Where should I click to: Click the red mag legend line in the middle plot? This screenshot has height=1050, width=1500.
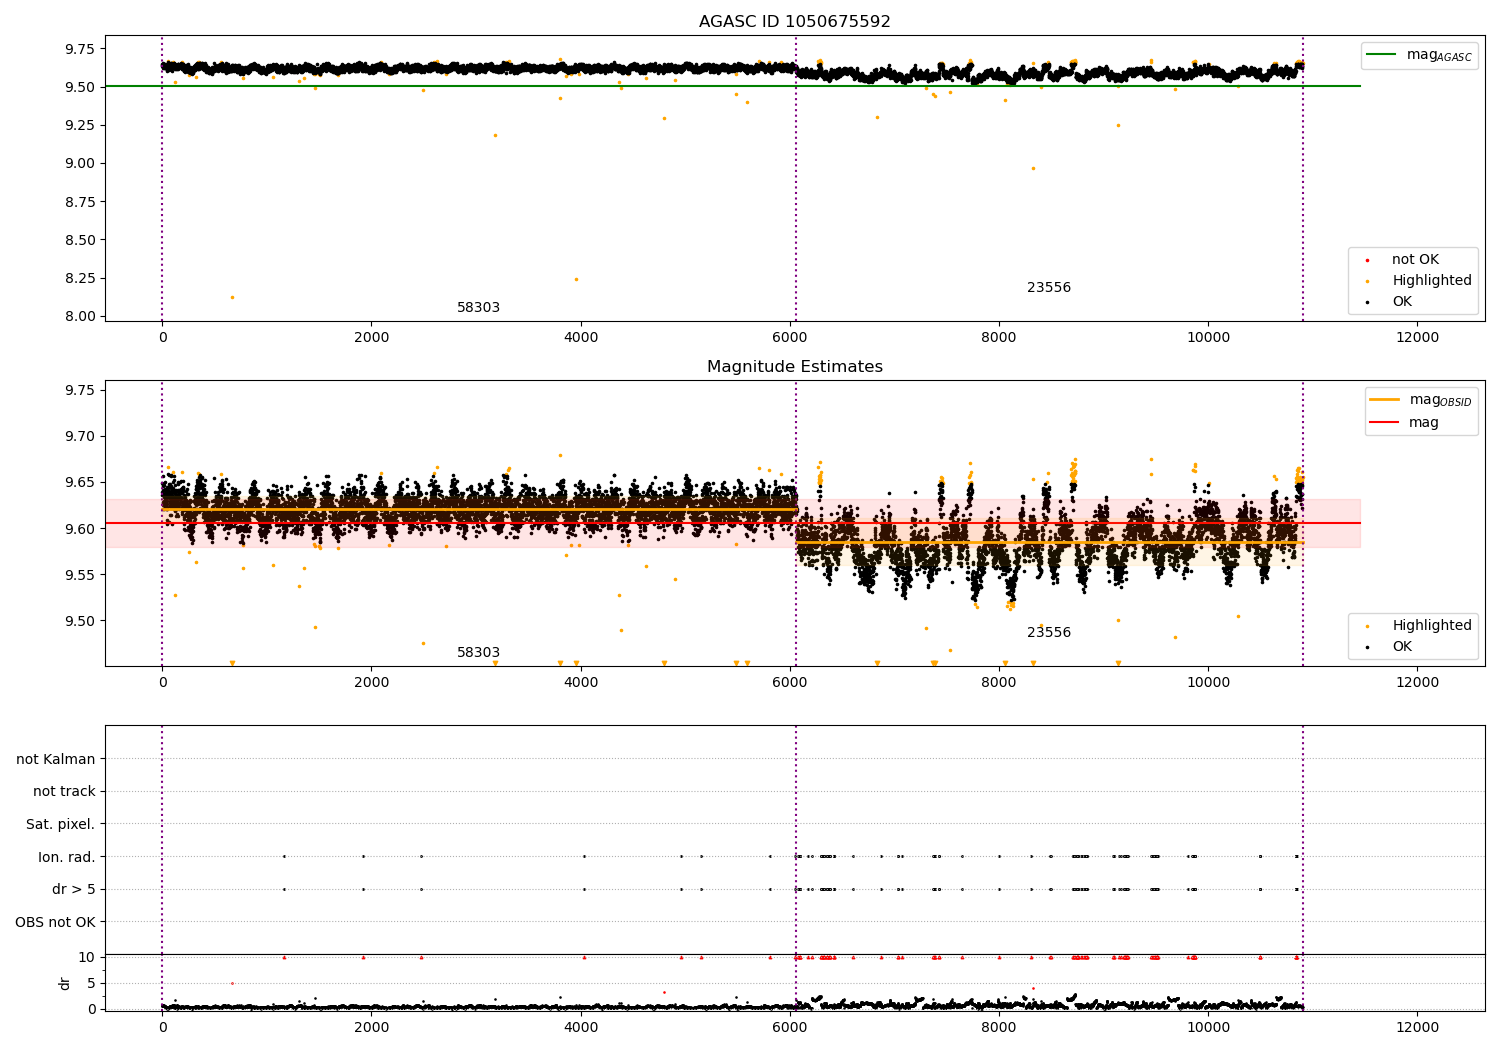point(1384,423)
